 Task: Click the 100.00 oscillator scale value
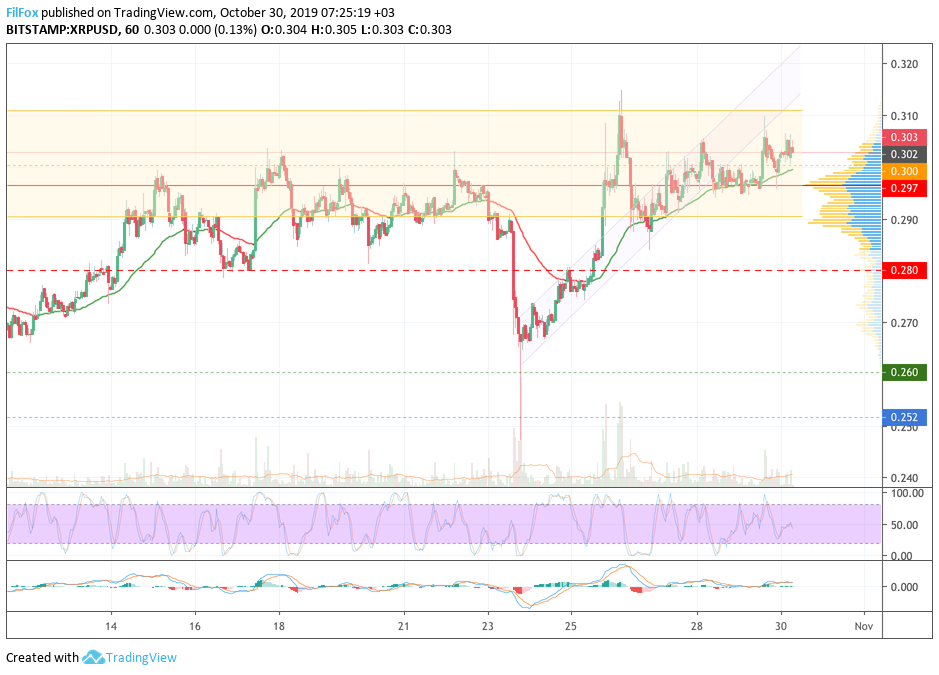[x=907, y=494]
